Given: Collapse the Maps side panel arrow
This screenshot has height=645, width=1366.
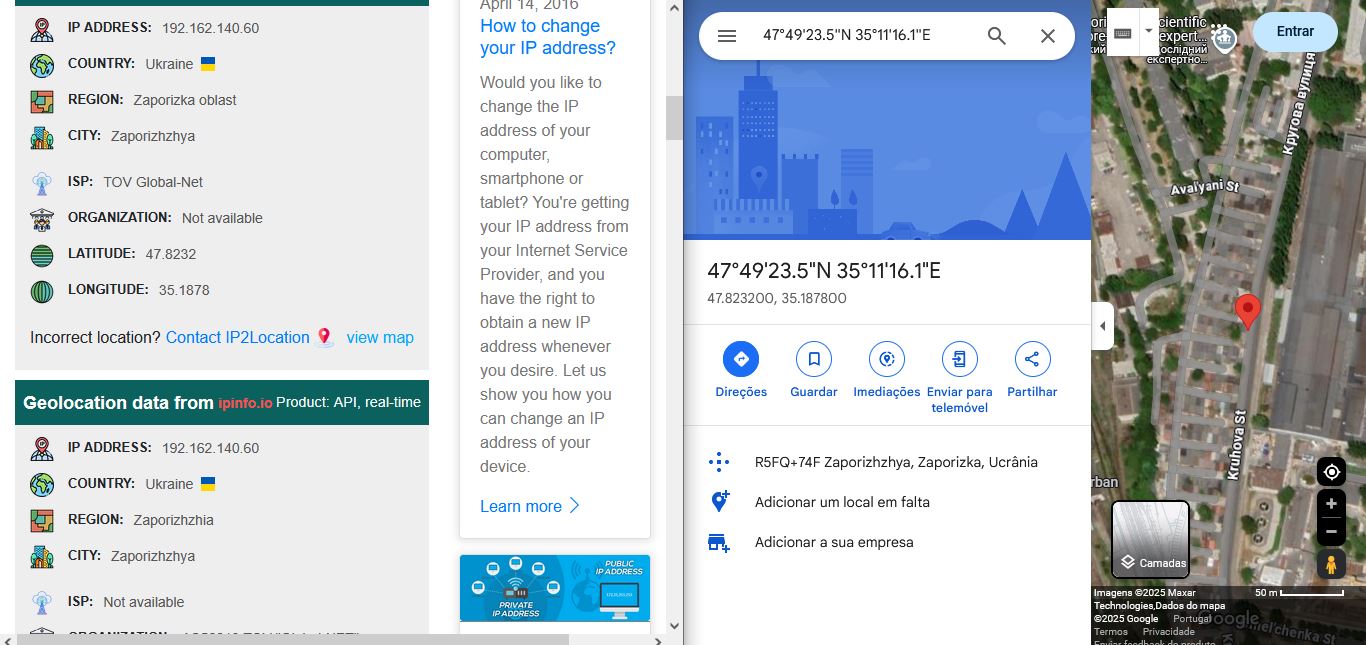Looking at the screenshot, I should pos(1102,326).
